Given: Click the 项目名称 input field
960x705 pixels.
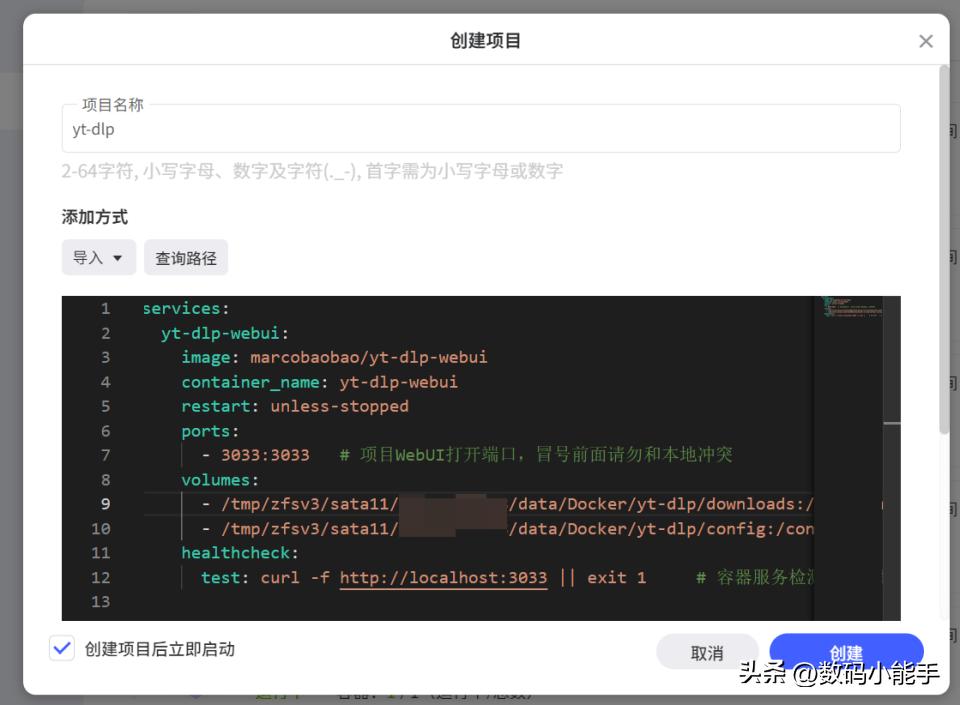Looking at the screenshot, I should pyautogui.click(x=481, y=129).
